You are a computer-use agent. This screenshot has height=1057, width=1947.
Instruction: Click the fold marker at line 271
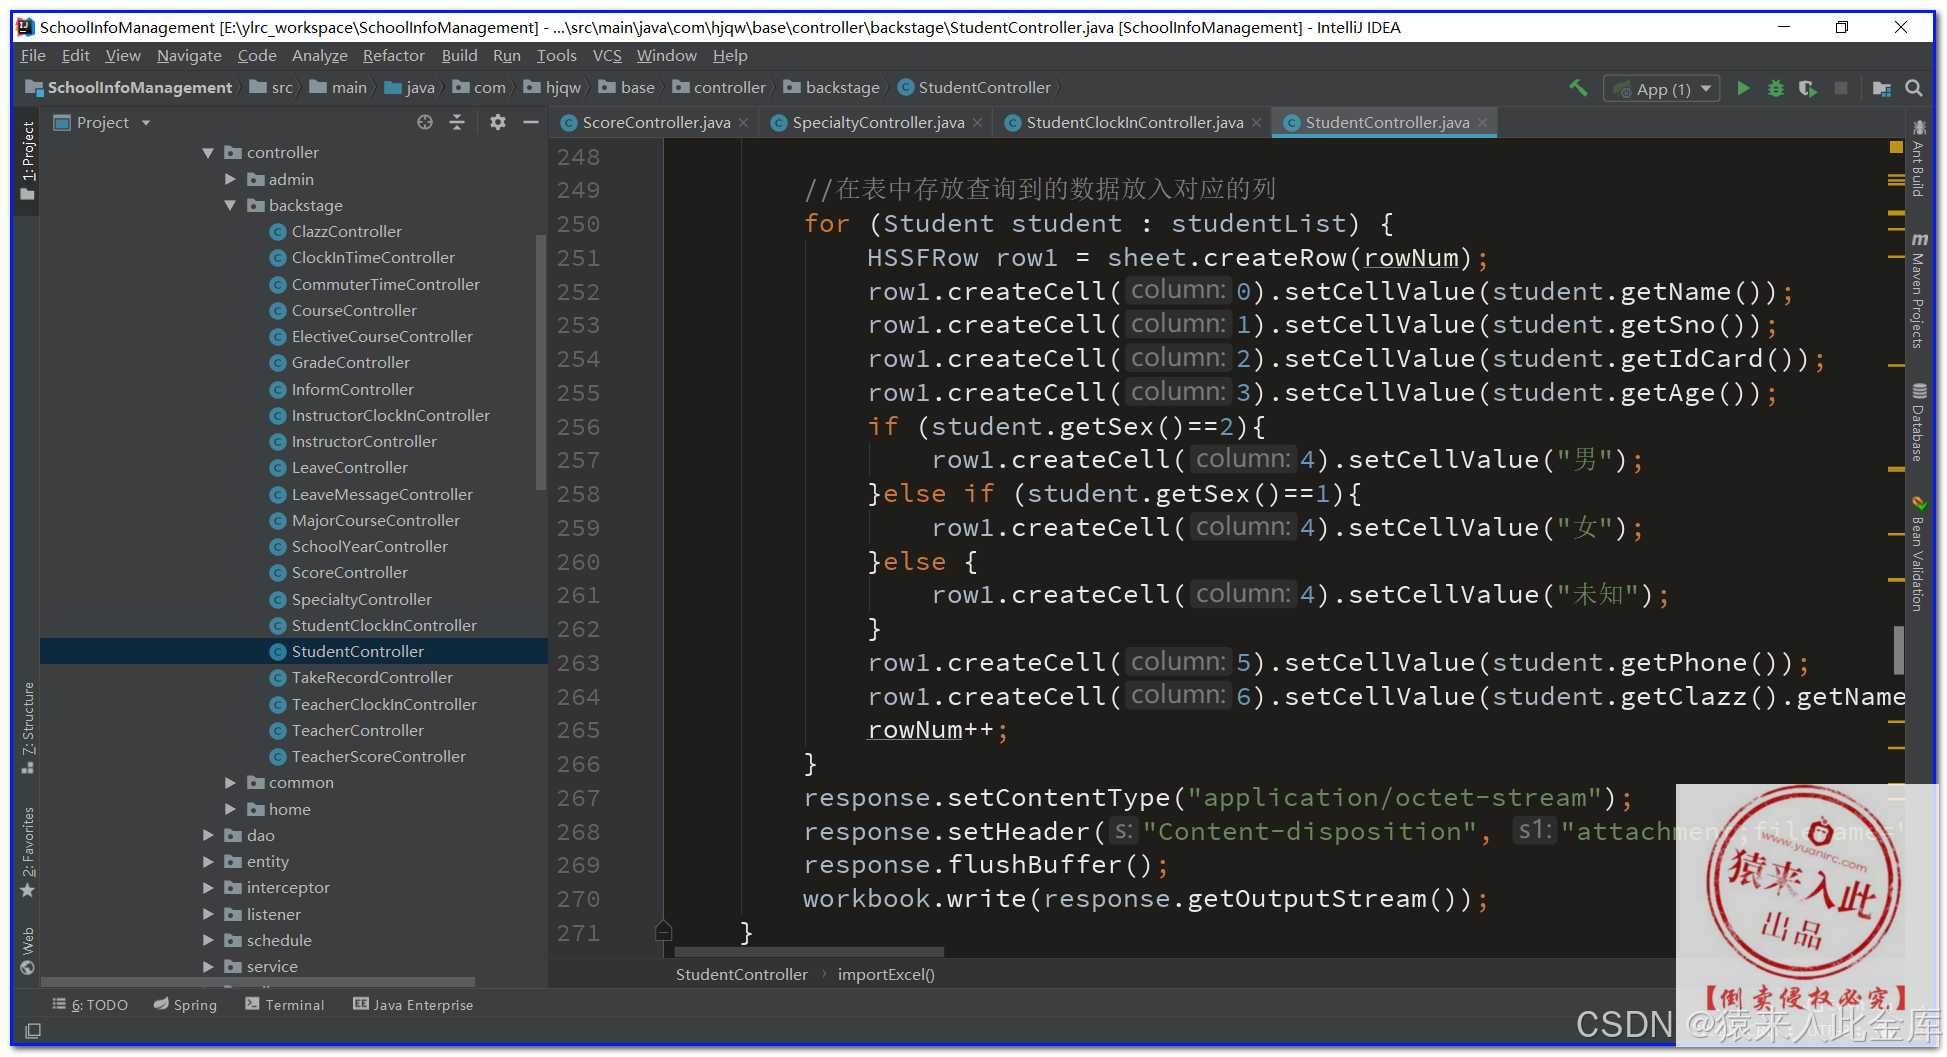[663, 932]
